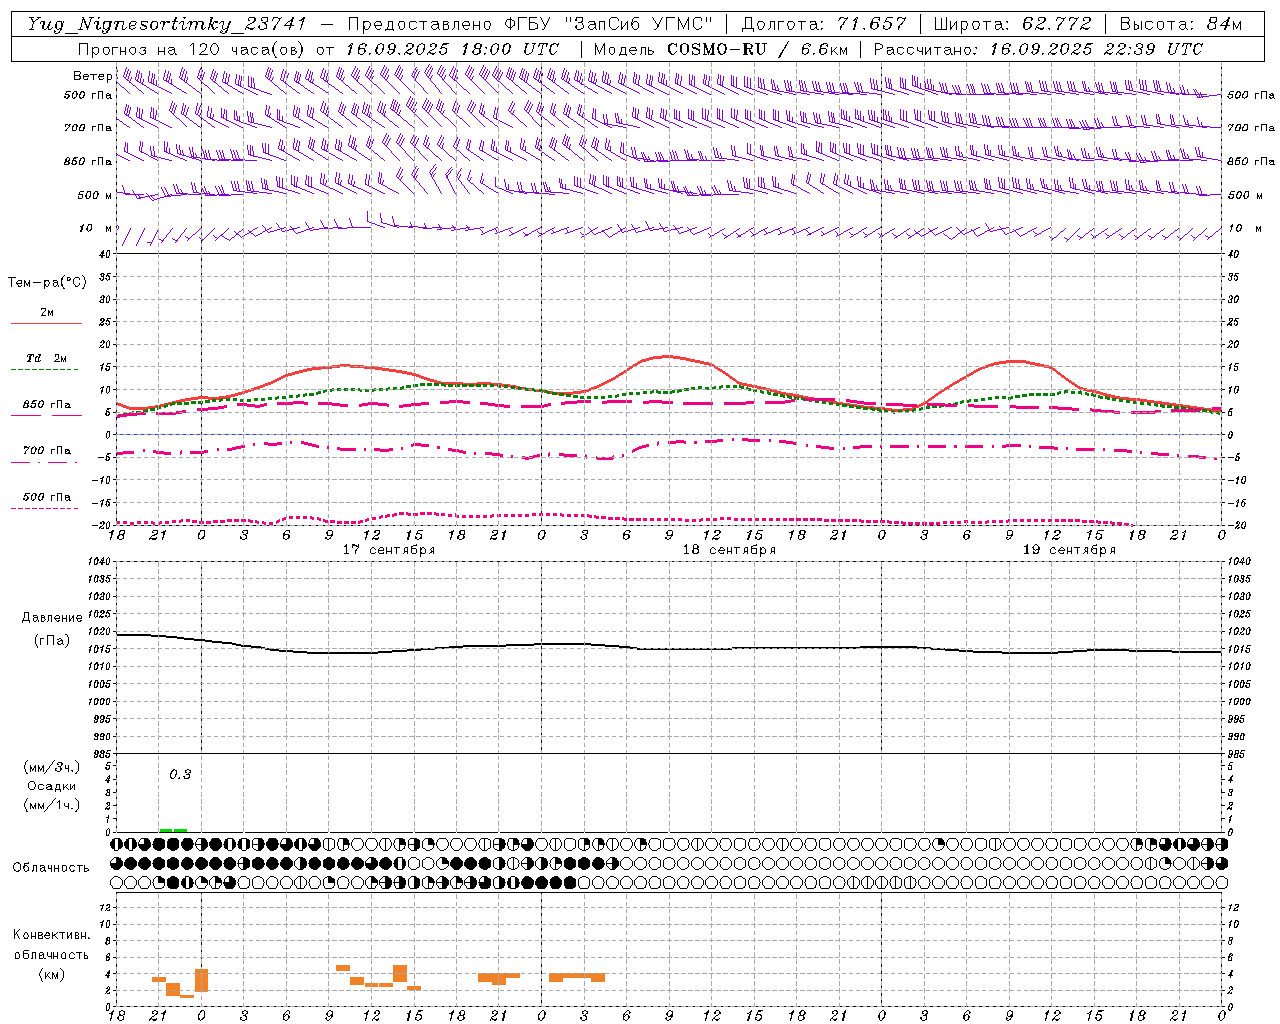Click the 17 сентября date label
The width and height of the screenshot is (1280, 1024).
(389, 550)
